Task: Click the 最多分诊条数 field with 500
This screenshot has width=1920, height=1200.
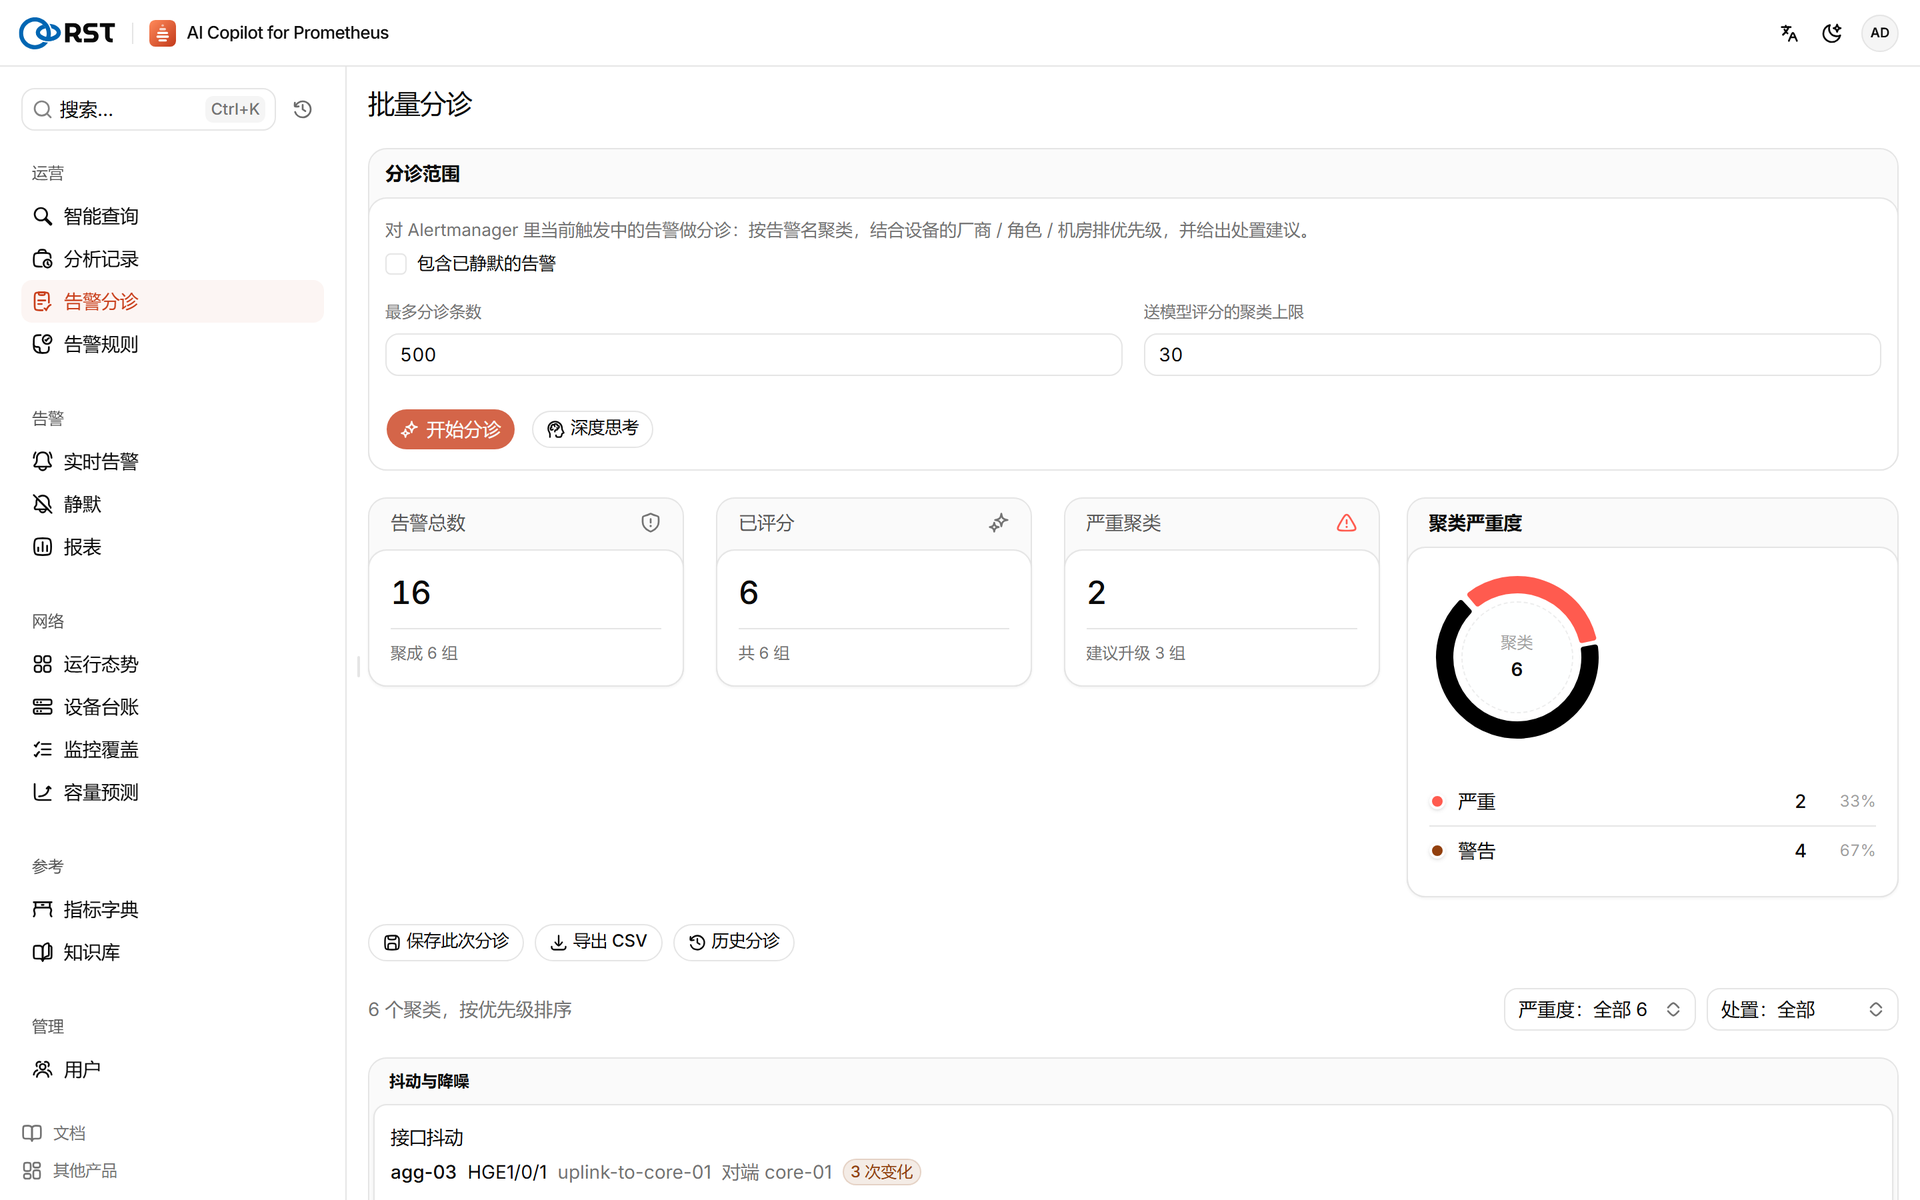Action: coord(753,355)
